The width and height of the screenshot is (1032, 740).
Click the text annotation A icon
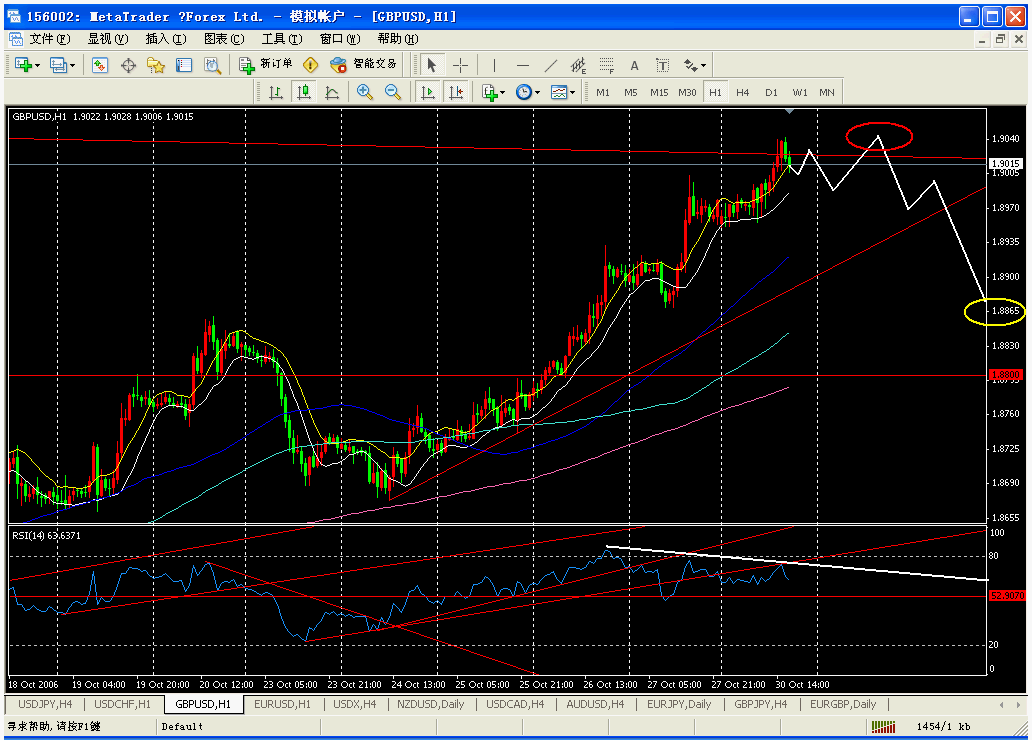(x=634, y=64)
